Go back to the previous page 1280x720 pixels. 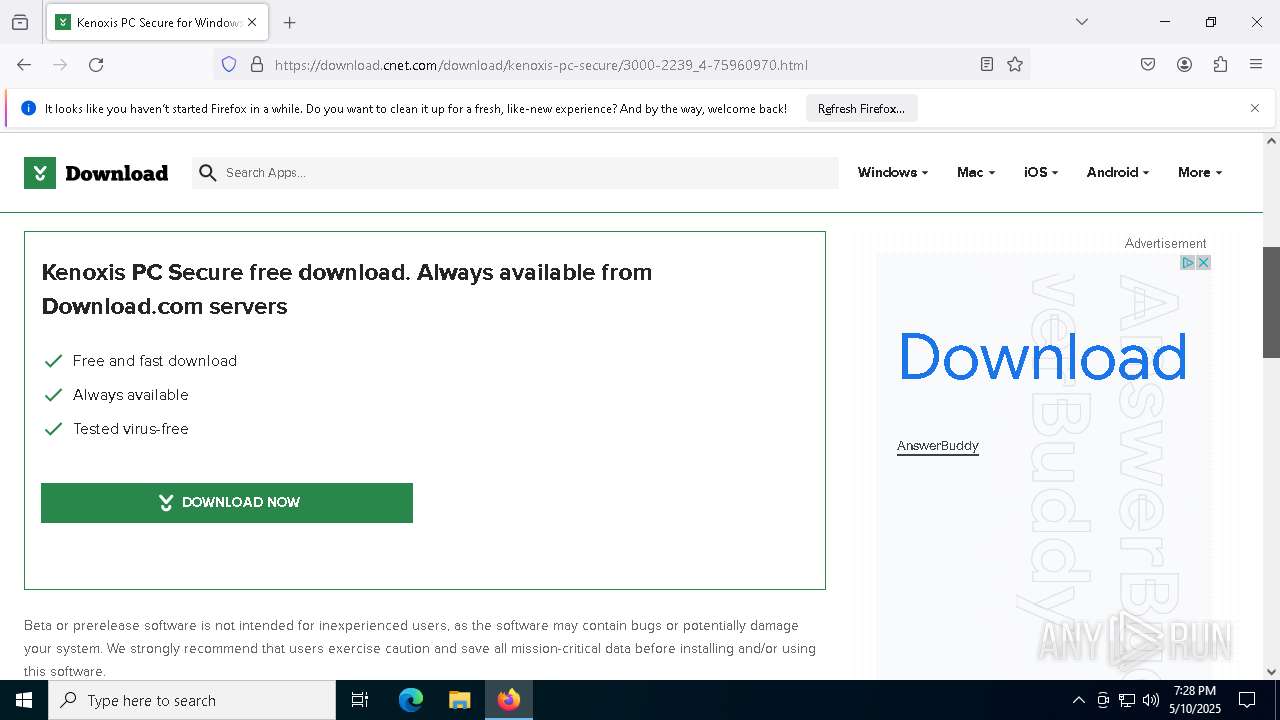[x=24, y=65]
